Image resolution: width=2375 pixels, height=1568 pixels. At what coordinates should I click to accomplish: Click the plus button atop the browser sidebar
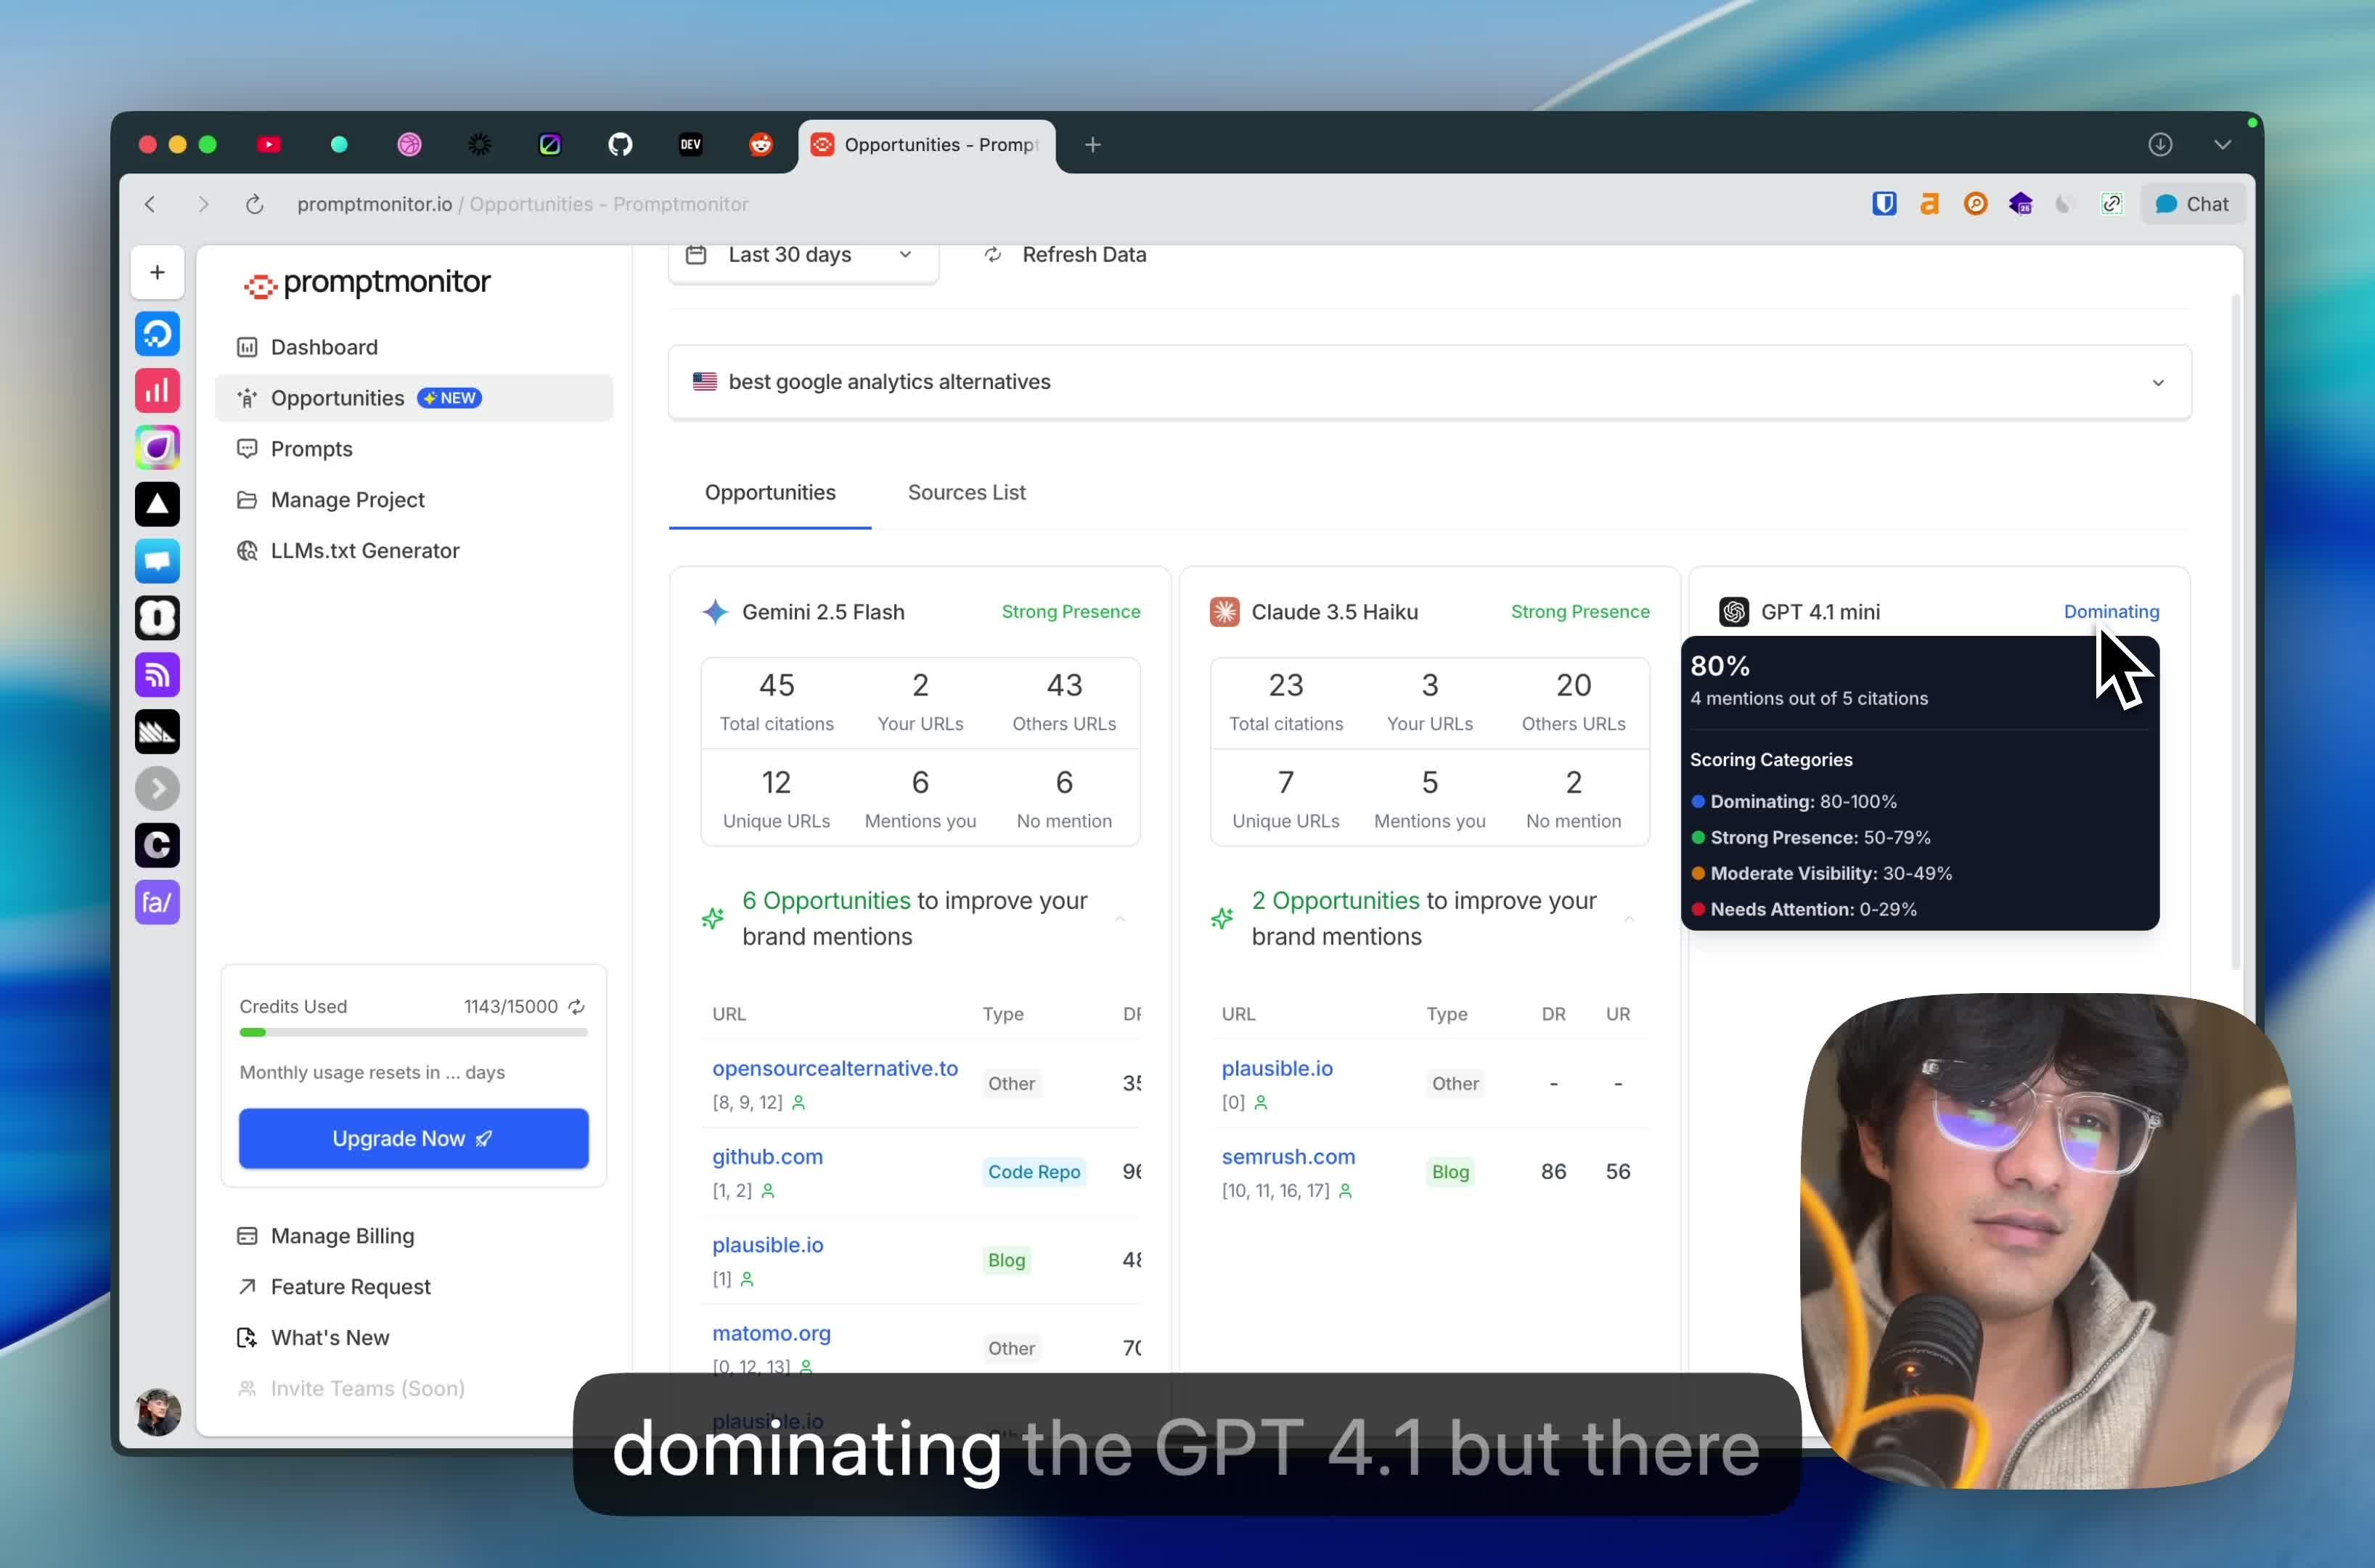pyautogui.click(x=157, y=272)
